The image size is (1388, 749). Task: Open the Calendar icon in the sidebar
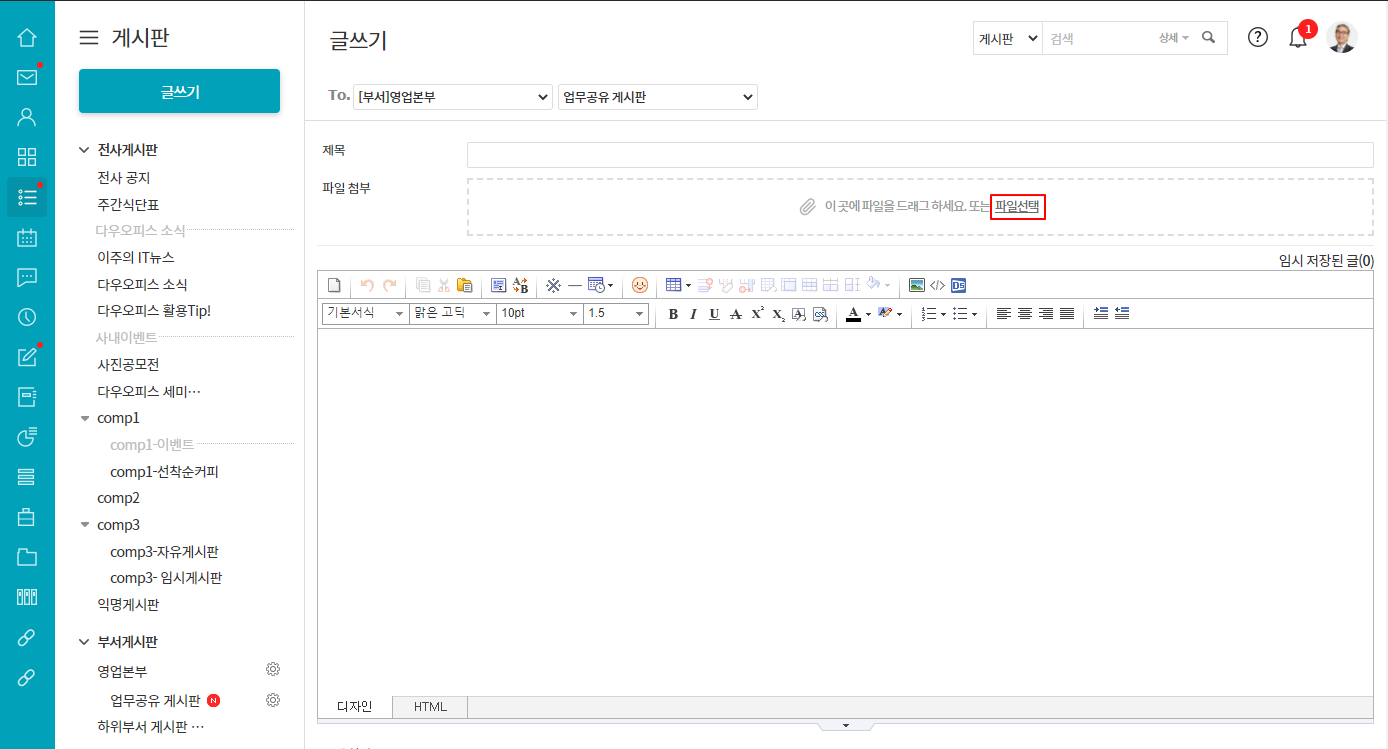point(27,237)
